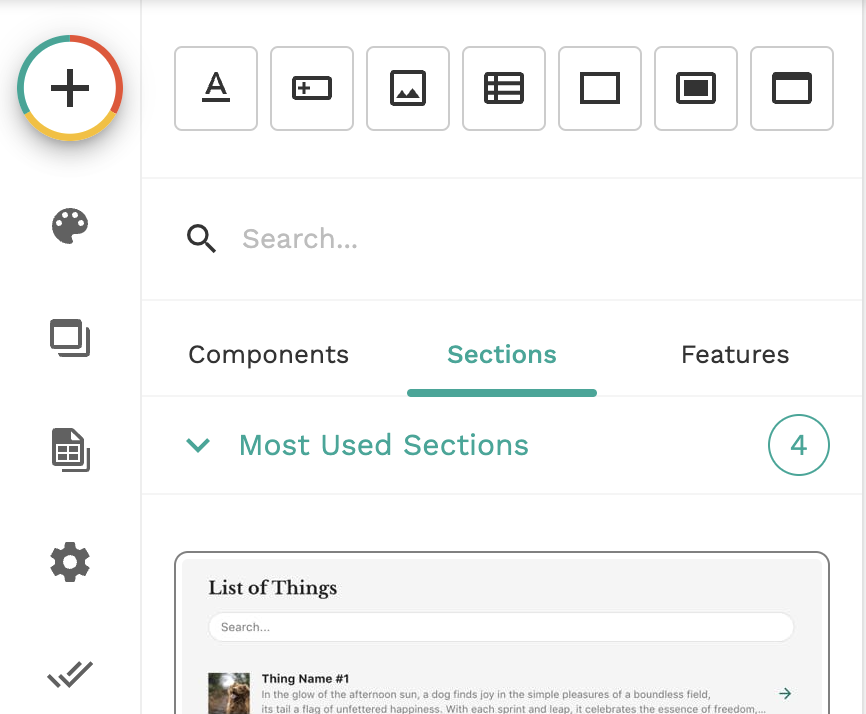Open the pages and windows panel
This screenshot has height=714, width=866.
pos(70,338)
